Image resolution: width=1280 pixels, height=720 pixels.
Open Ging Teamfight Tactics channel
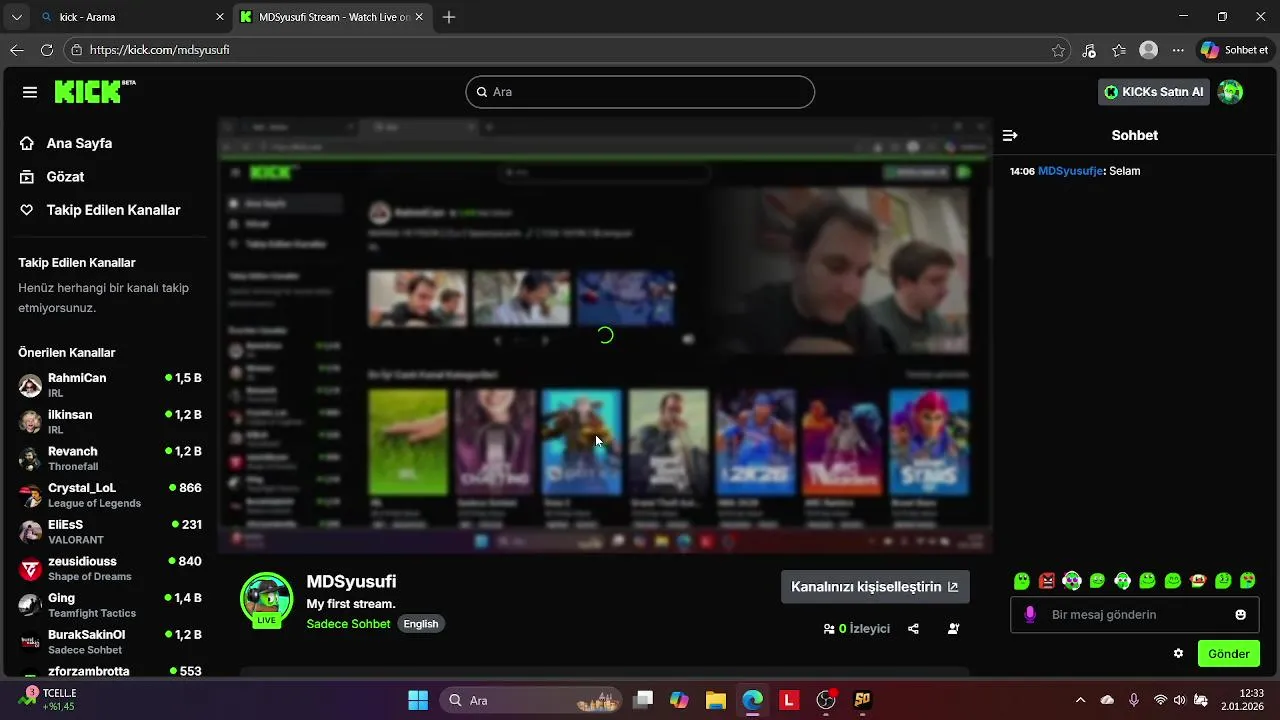(110, 605)
